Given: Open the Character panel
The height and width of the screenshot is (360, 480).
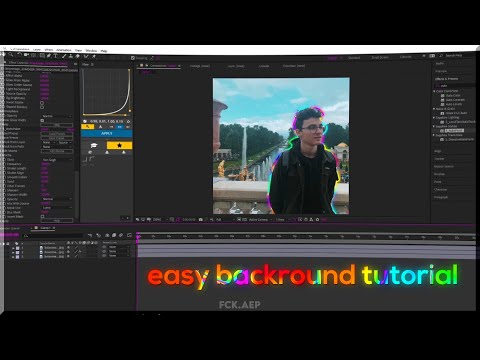Looking at the screenshot, I should tap(441, 189).
